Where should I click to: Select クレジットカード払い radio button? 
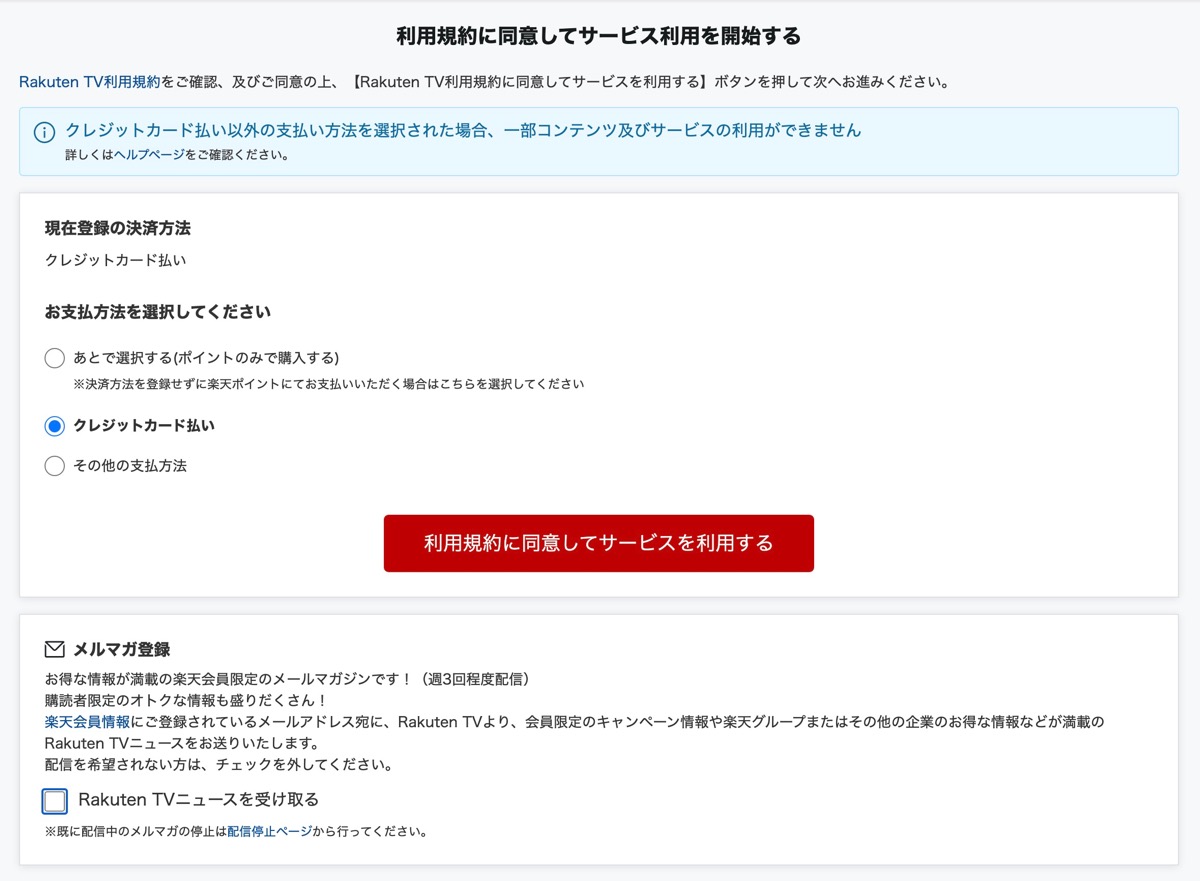point(55,426)
